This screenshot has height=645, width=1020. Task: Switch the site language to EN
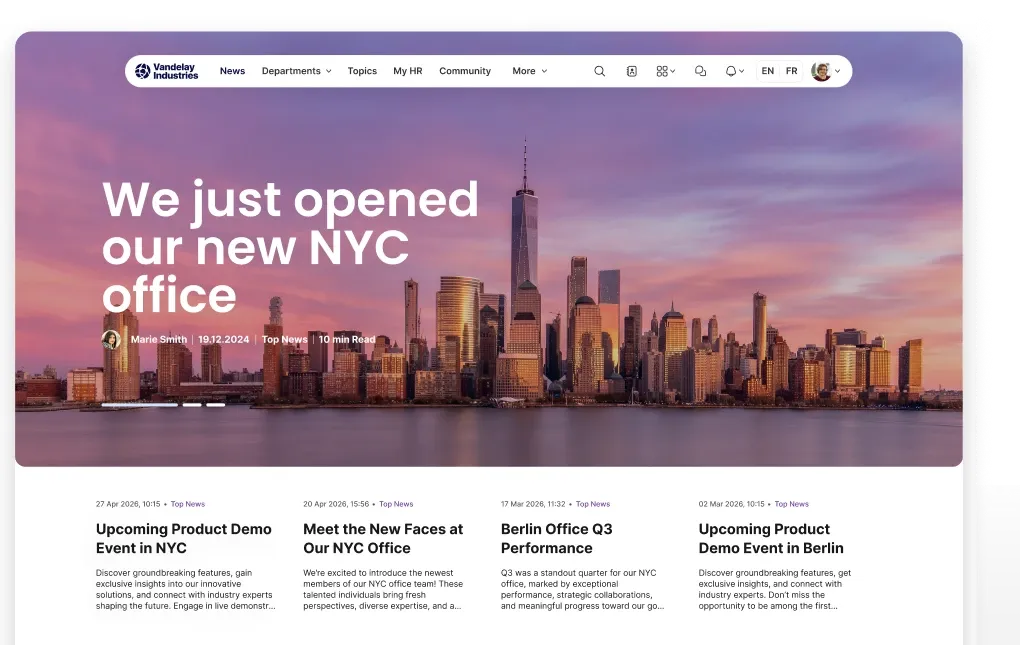coord(767,71)
